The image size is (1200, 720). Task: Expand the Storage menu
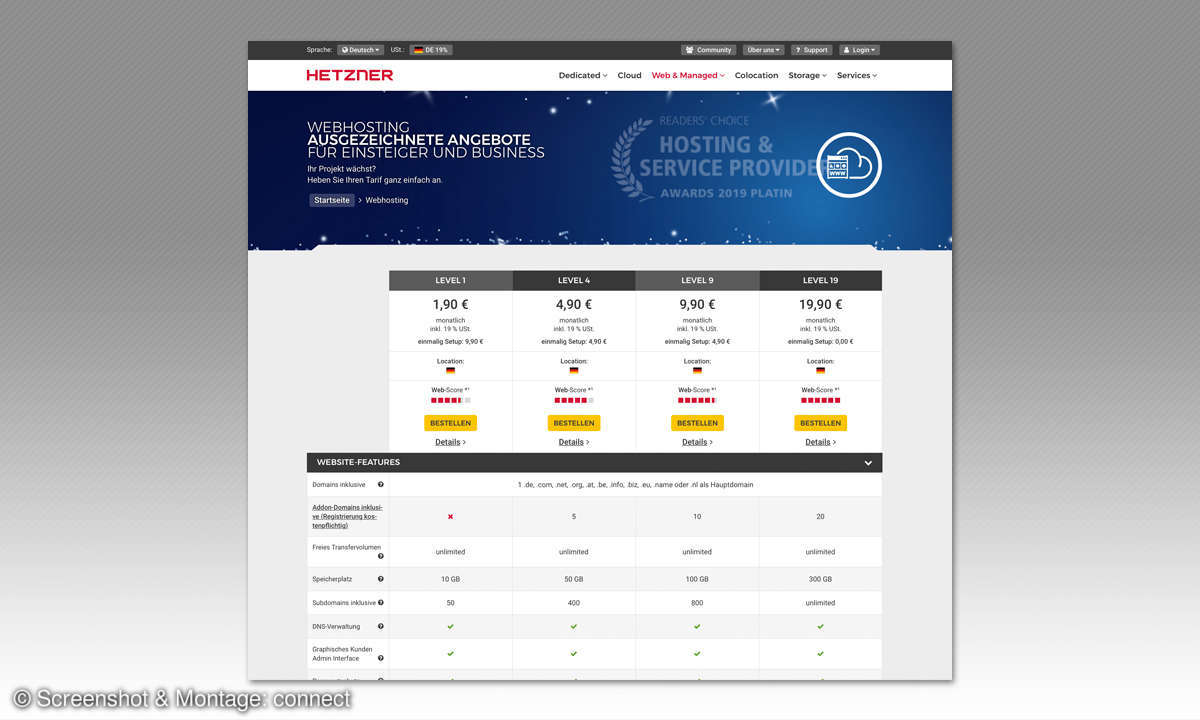click(x=807, y=75)
